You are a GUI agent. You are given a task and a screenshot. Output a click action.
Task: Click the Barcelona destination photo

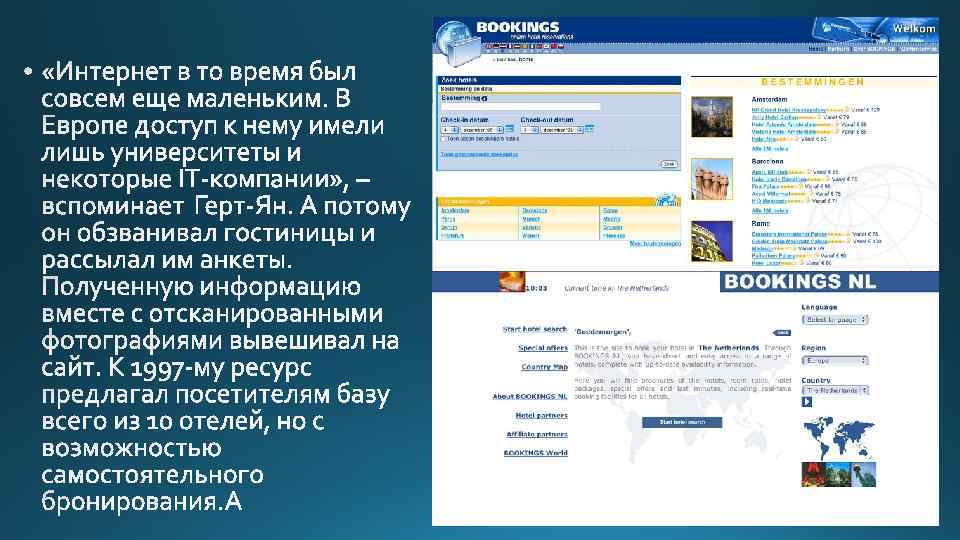click(x=711, y=179)
